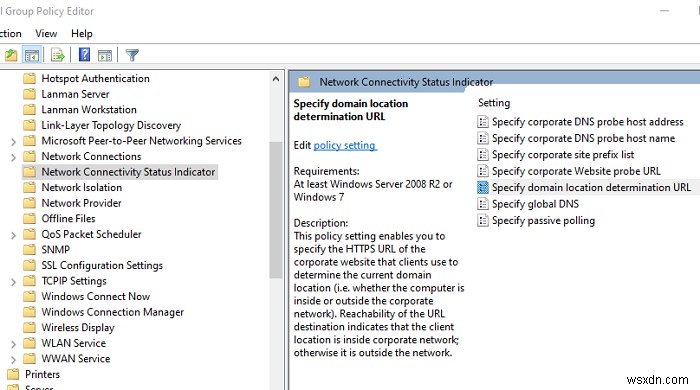The width and height of the screenshot is (700, 390).
Task: Select the Network Provider folder
Action: pyautogui.click(x=72, y=203)
